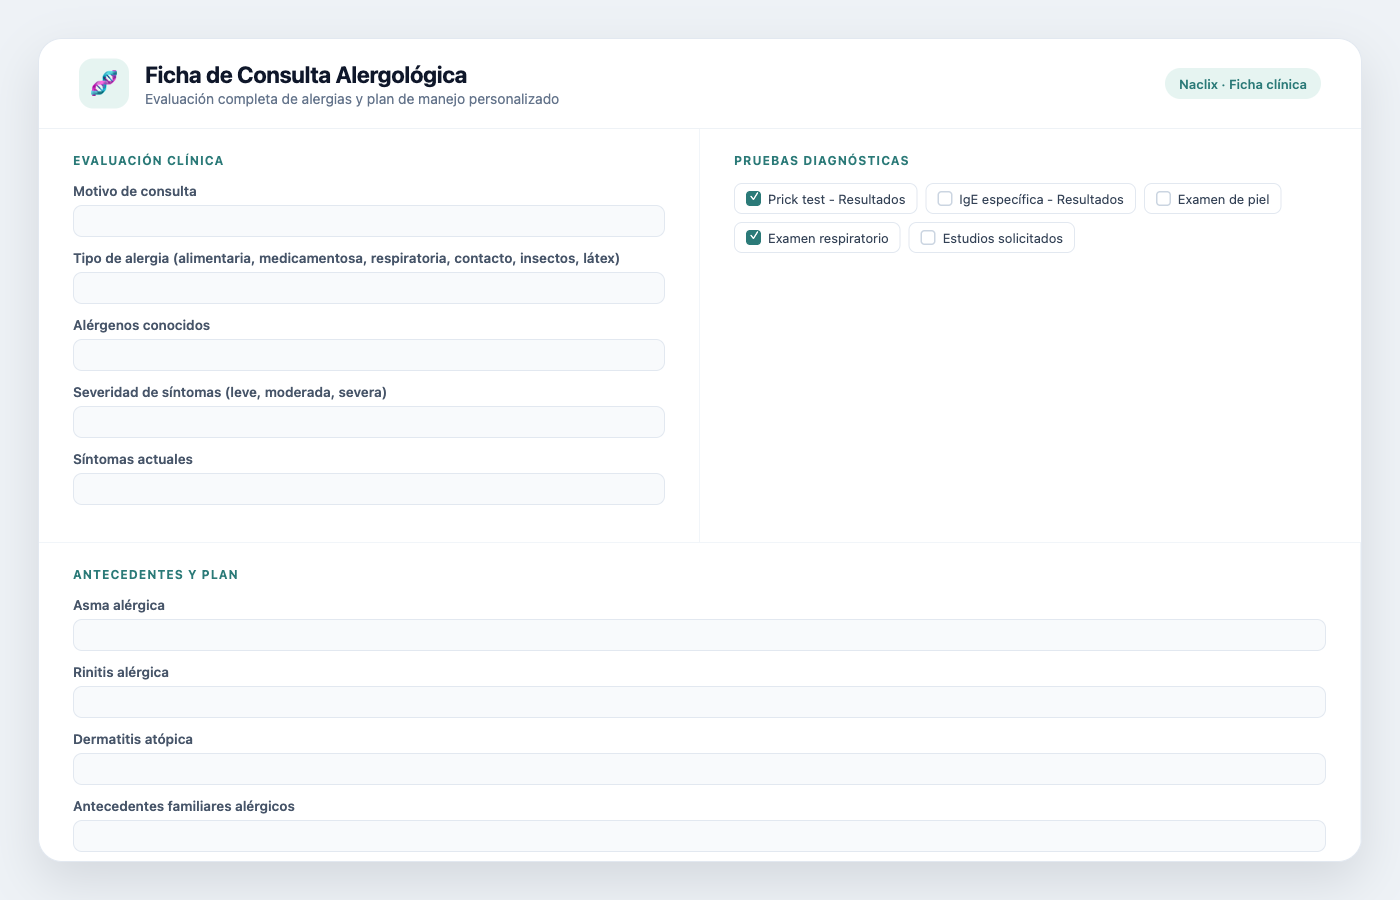
Task: Uncheck the Examen respiratorio checkbox
Action: point(754,238)
